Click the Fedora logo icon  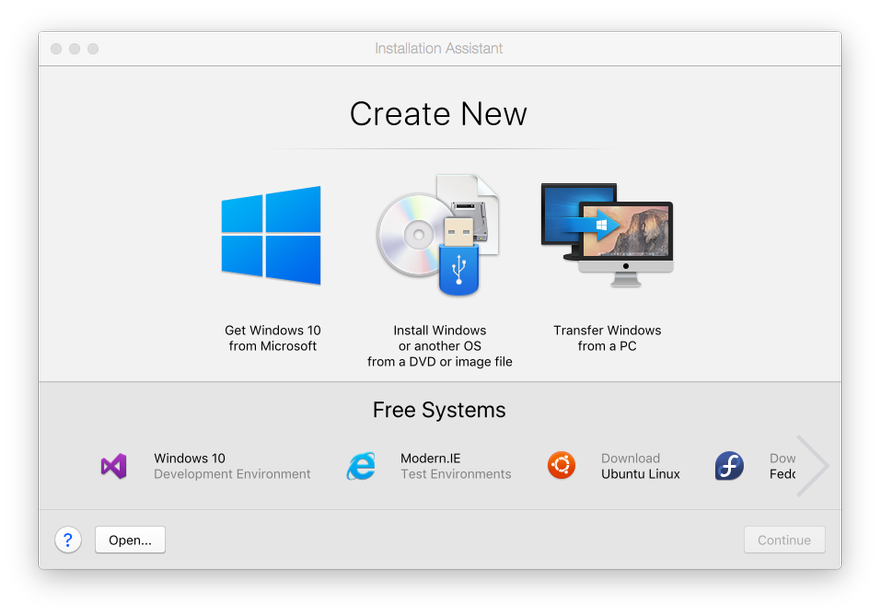pyautogui.click(x=729, y=466)
